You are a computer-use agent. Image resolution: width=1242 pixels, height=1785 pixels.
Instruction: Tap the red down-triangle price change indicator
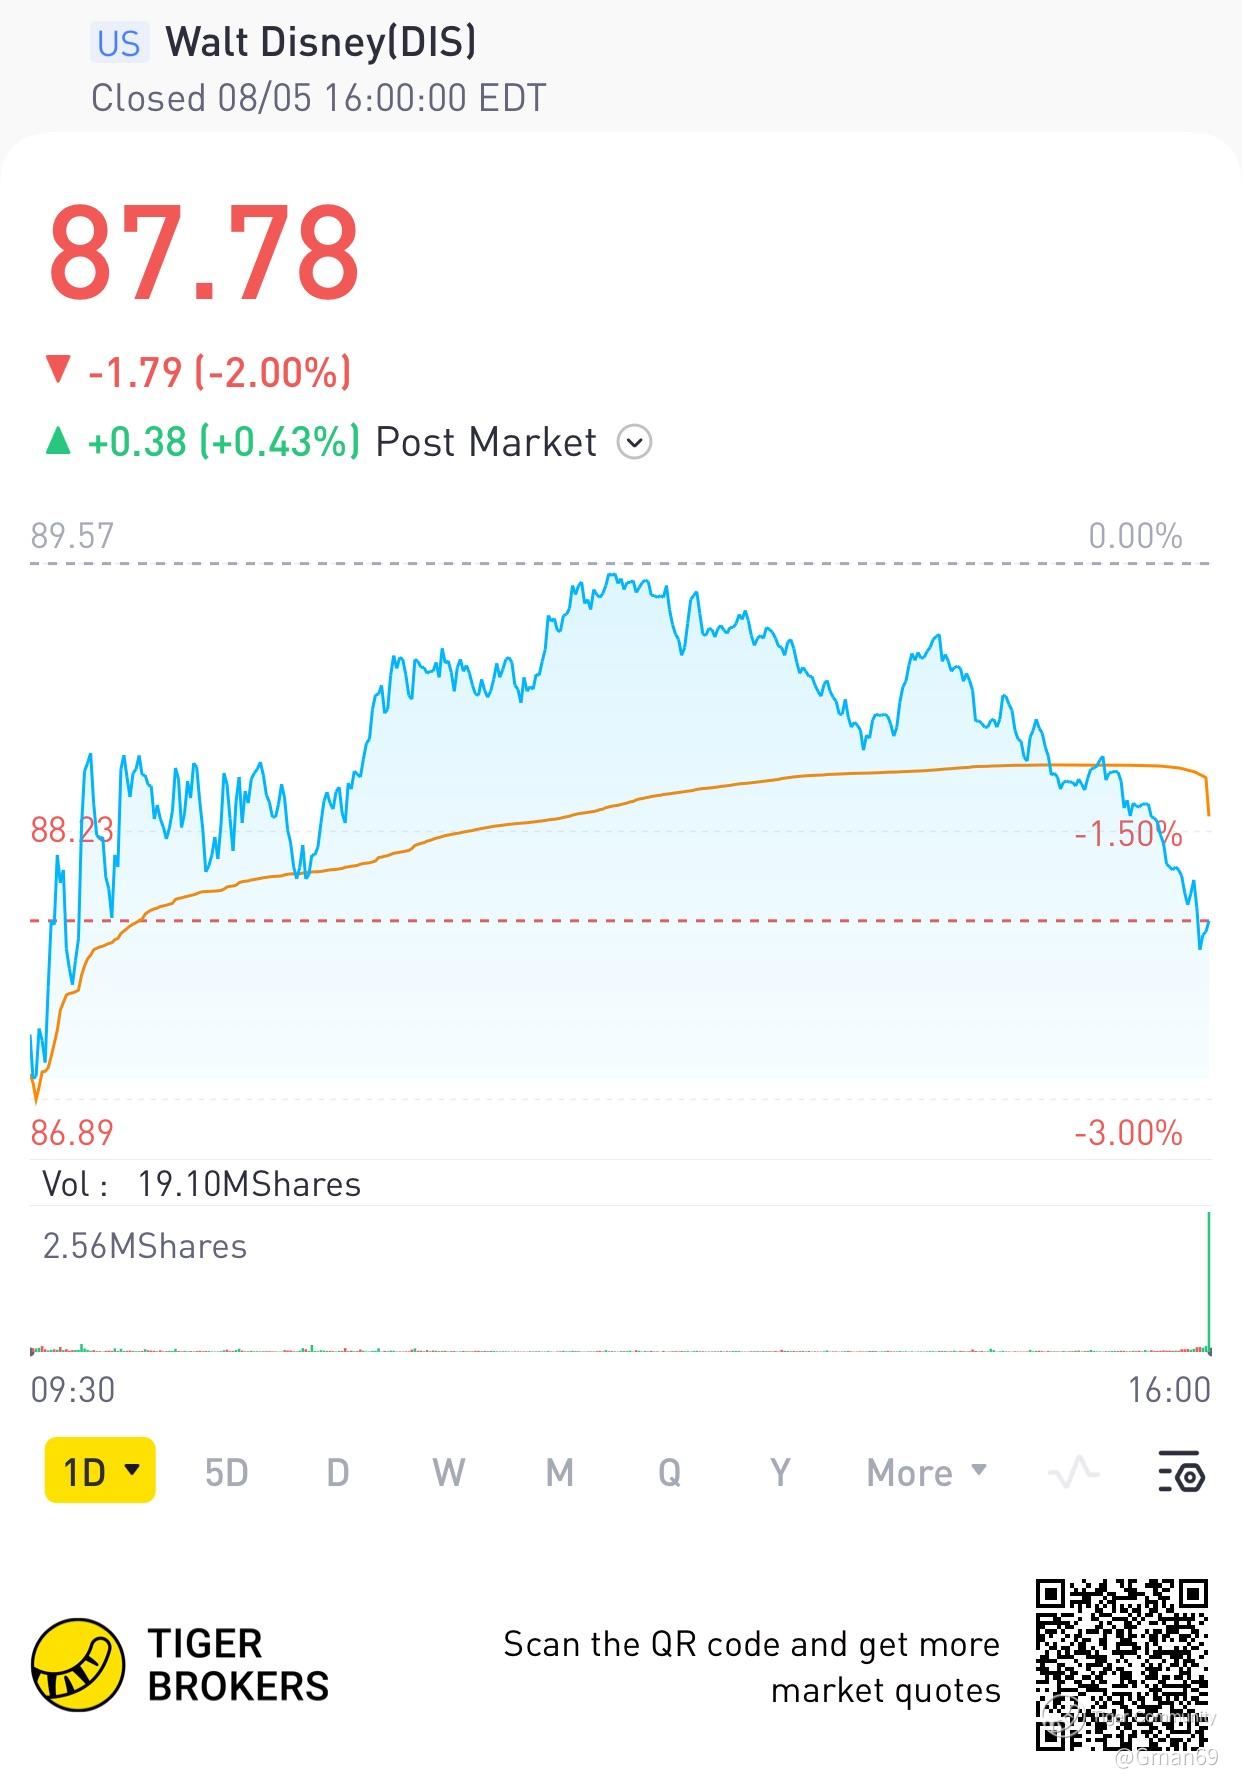[x=59, y=370]
